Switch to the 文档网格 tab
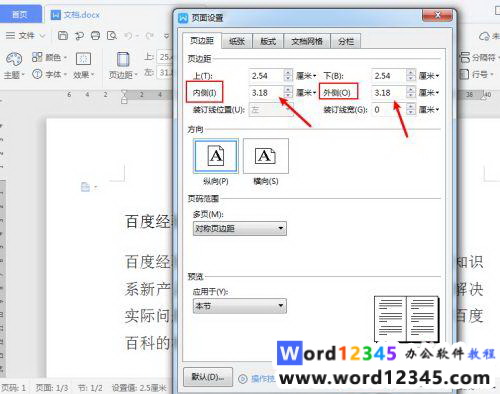Viewport: 500px width, 394px height. pos(307,41)
